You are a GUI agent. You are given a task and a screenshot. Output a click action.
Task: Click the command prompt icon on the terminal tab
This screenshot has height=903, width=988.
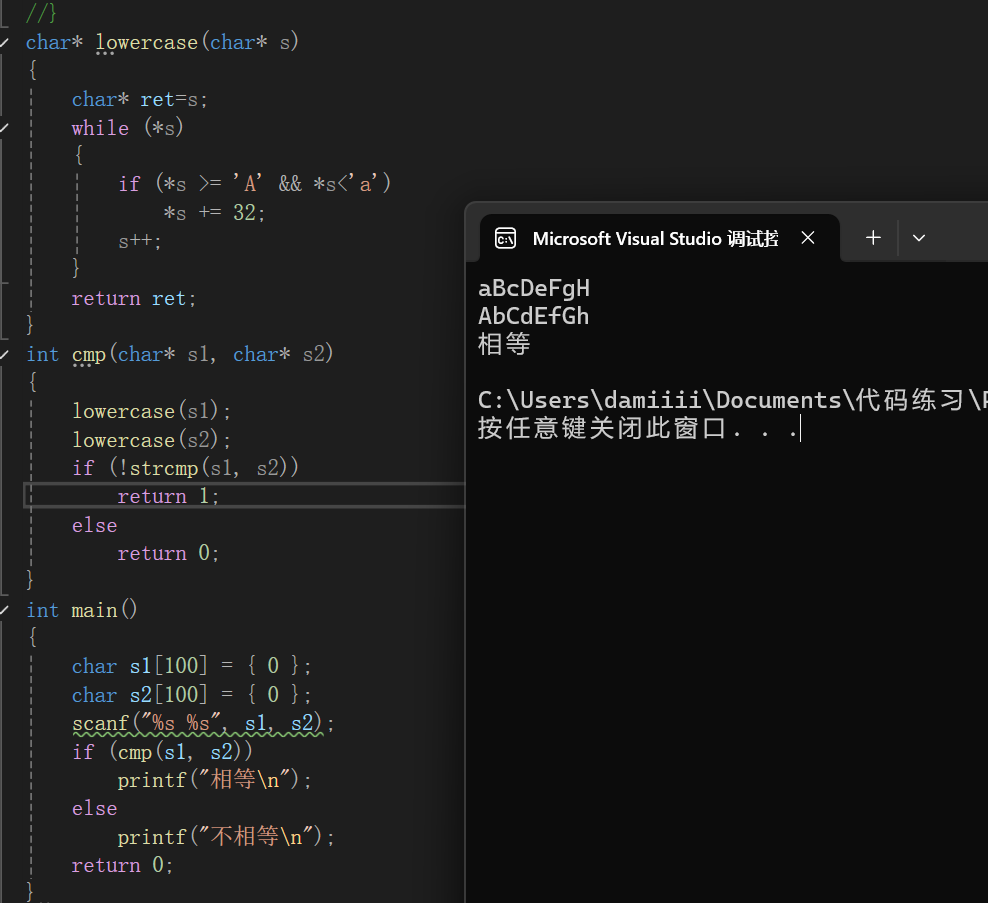click(505, 238)
